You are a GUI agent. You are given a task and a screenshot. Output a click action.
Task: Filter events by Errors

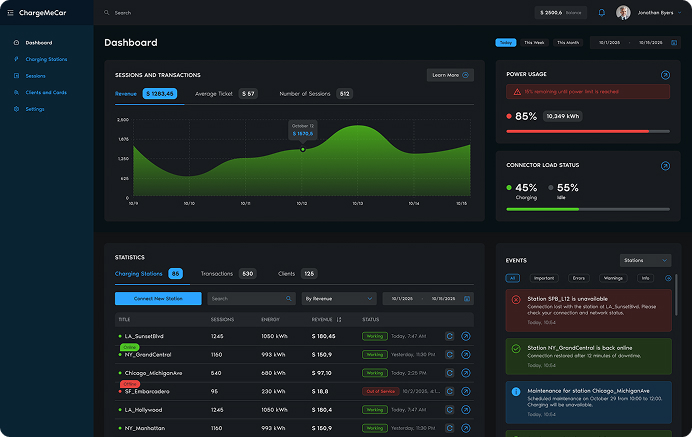pos(579,277)
